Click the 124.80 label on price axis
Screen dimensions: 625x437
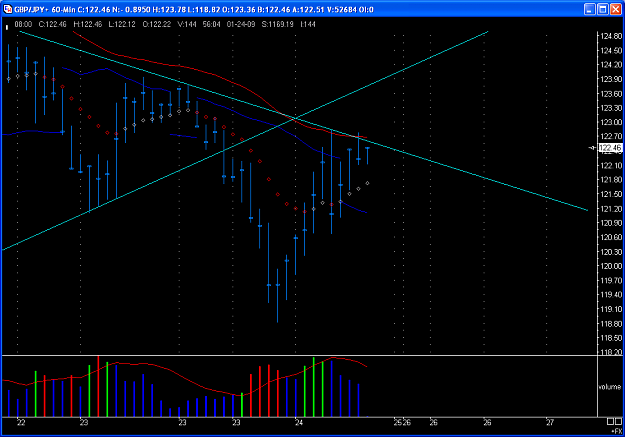coord(611,36)
